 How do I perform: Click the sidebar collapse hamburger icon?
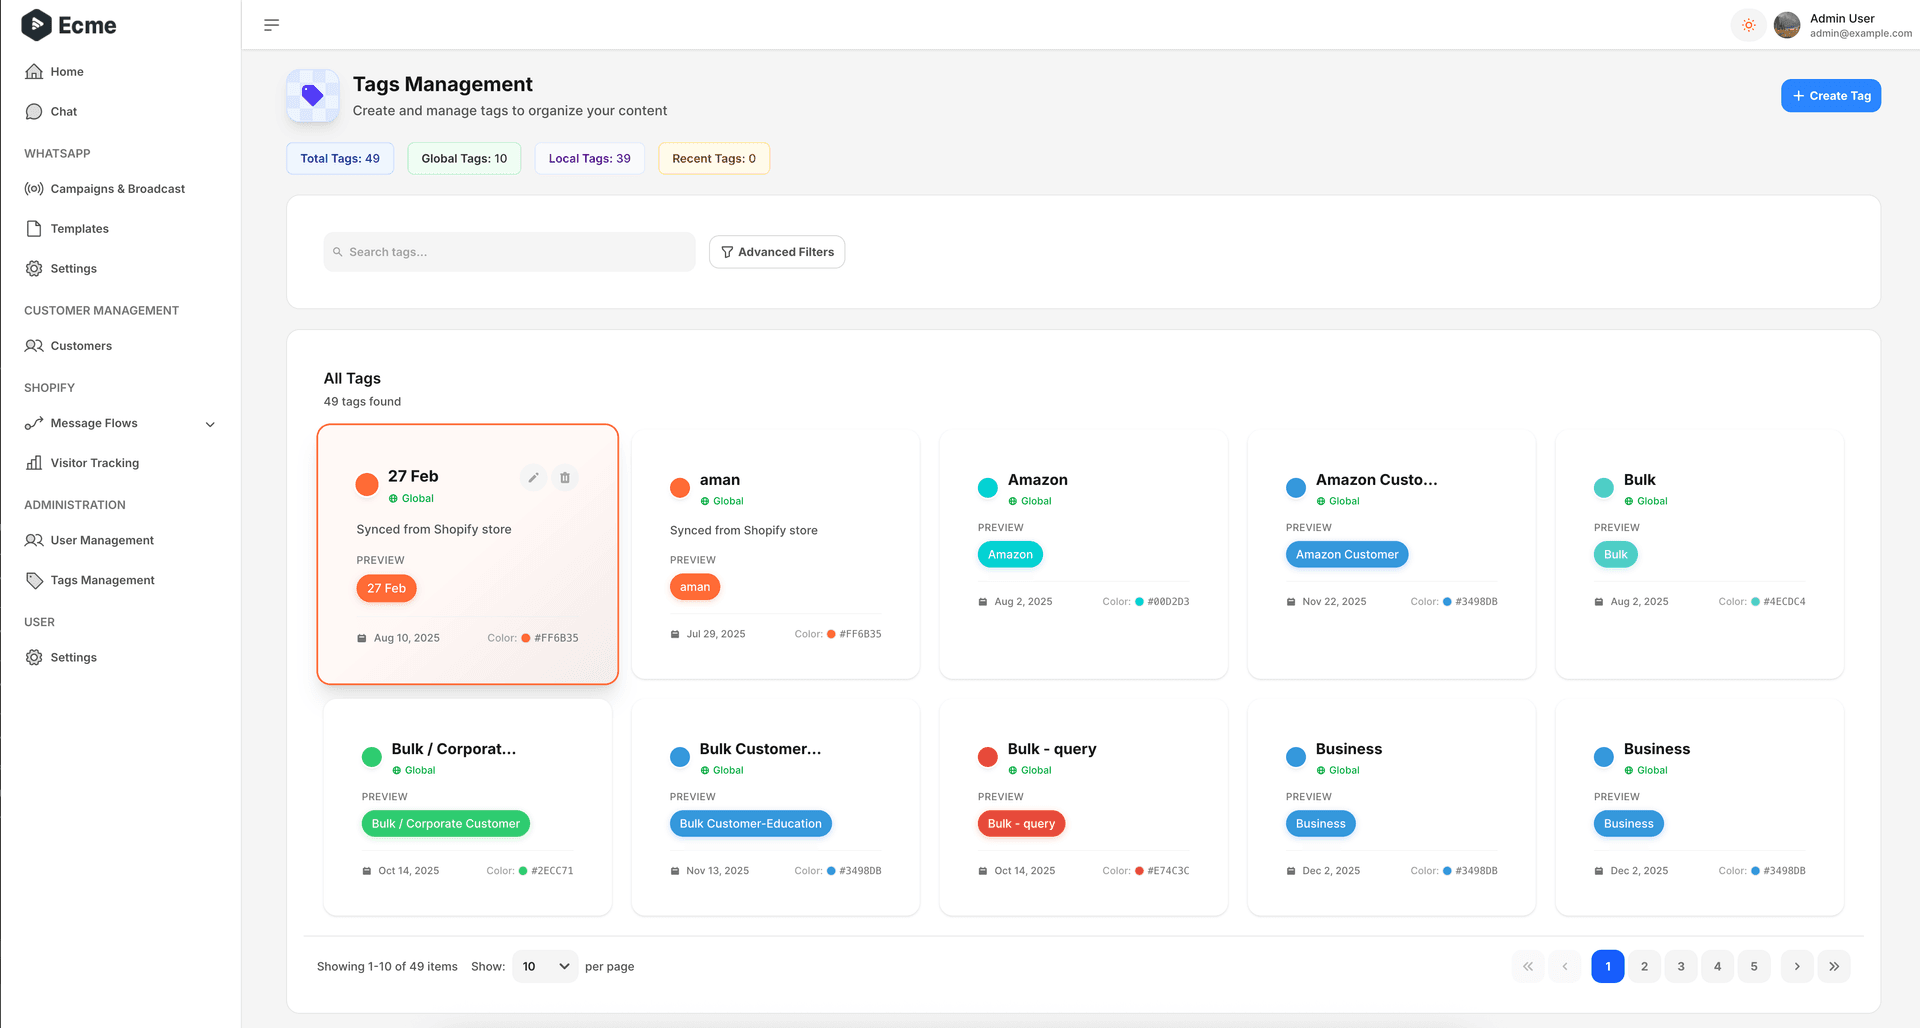270,24
